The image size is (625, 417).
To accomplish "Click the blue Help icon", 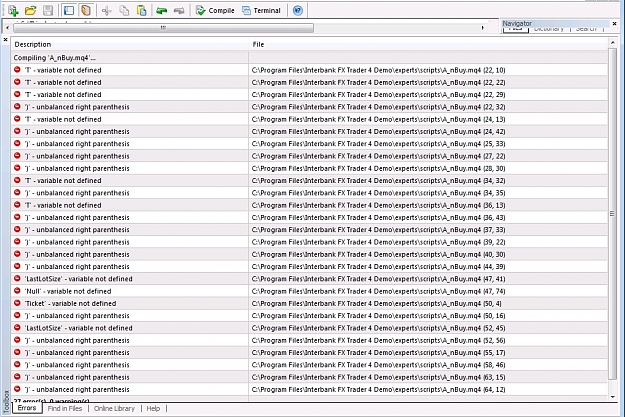I will [297, 10].
